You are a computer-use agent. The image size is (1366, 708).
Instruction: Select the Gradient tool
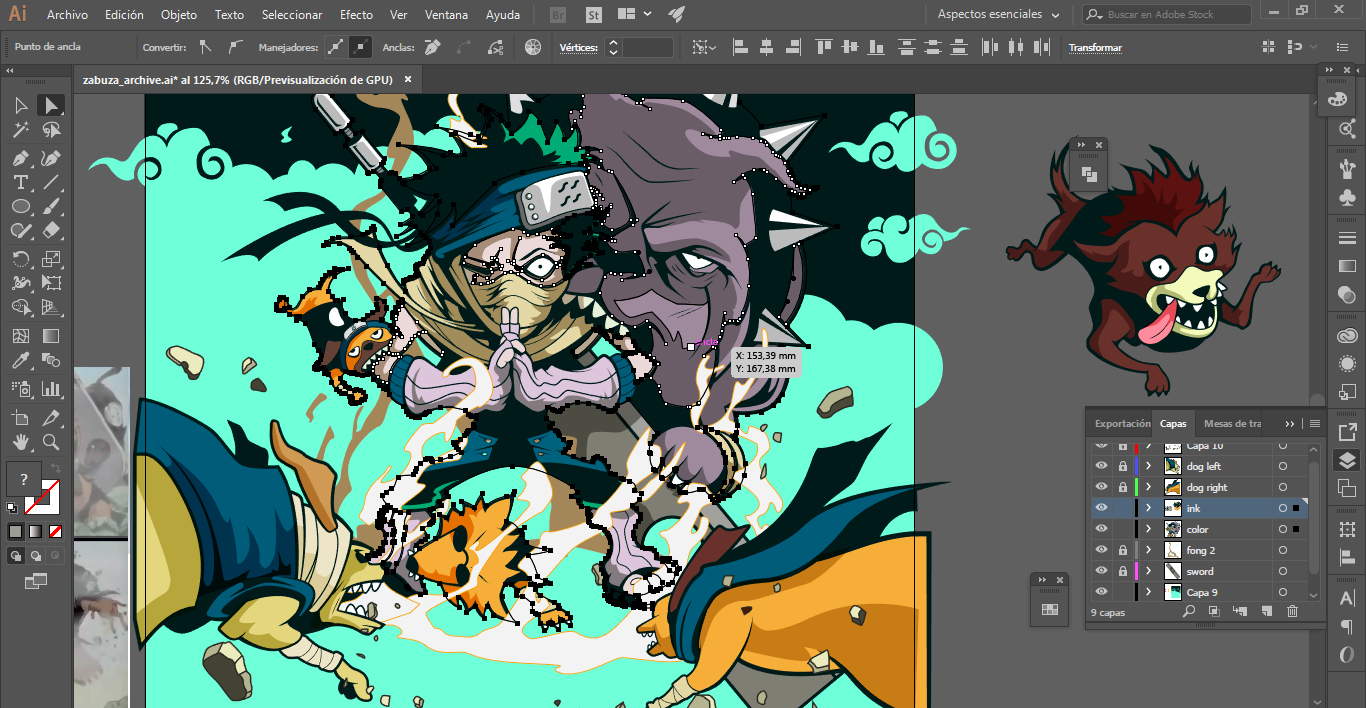51,337
